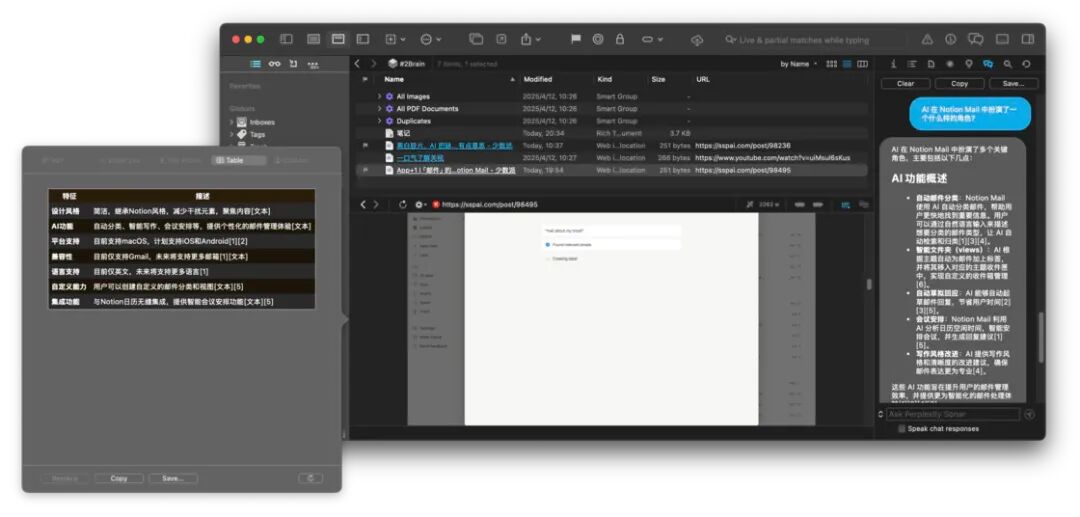Open the search magnifier inspector tab

1008,64
